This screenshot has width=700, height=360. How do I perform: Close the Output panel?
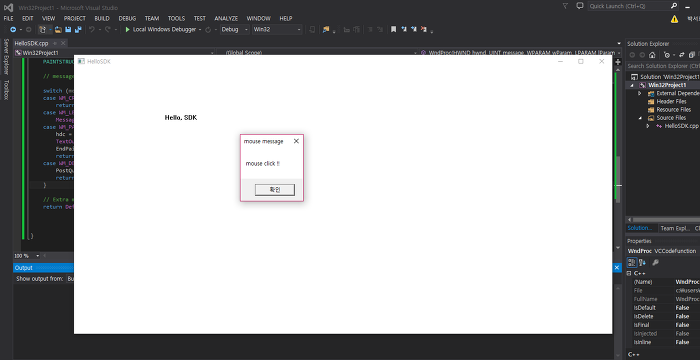pos(617,268)
